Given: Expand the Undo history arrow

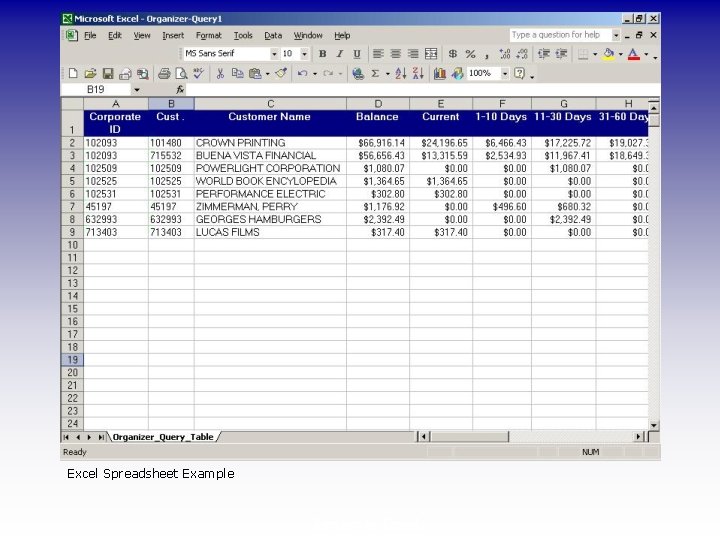Looking at the screenshot, I should (x=315, y=73).
